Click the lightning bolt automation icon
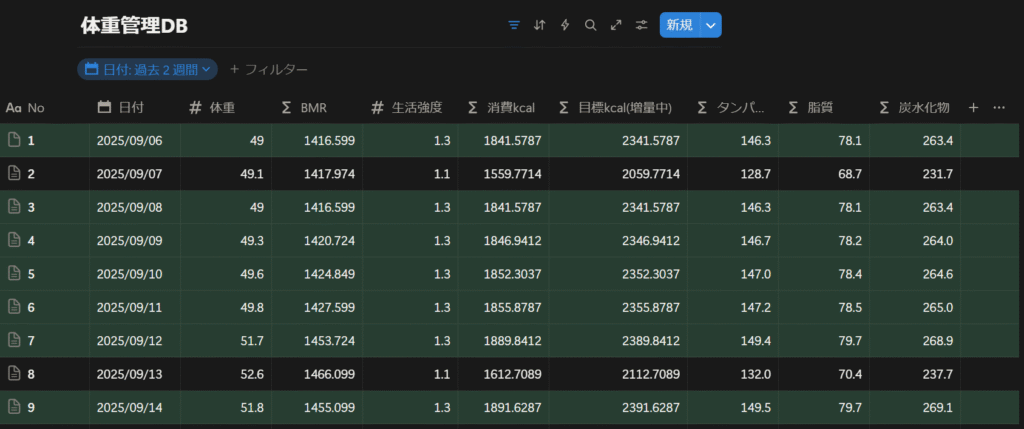Image resolution: width=1024 pixels, height=429 pixels. 565,25
